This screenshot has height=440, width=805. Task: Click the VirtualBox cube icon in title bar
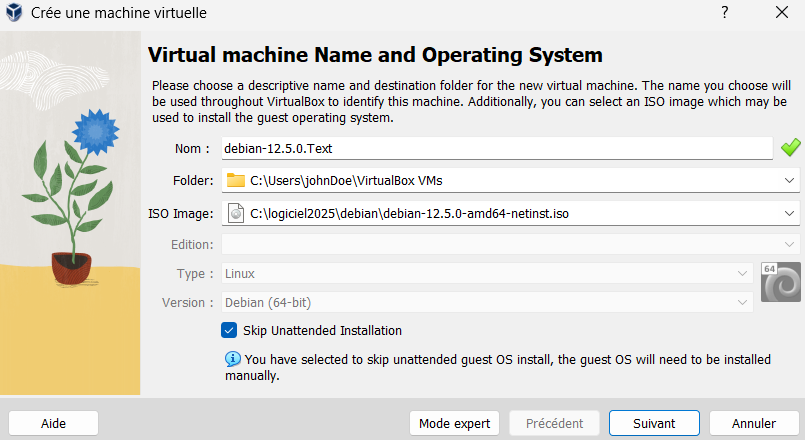click(14, 12)
